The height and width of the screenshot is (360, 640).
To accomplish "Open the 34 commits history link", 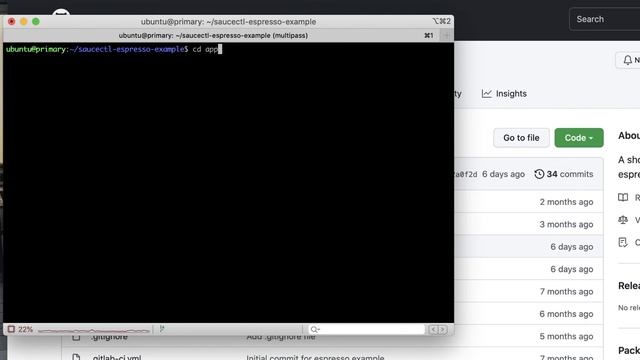I will pyautogui.click(x=564, y=174).
